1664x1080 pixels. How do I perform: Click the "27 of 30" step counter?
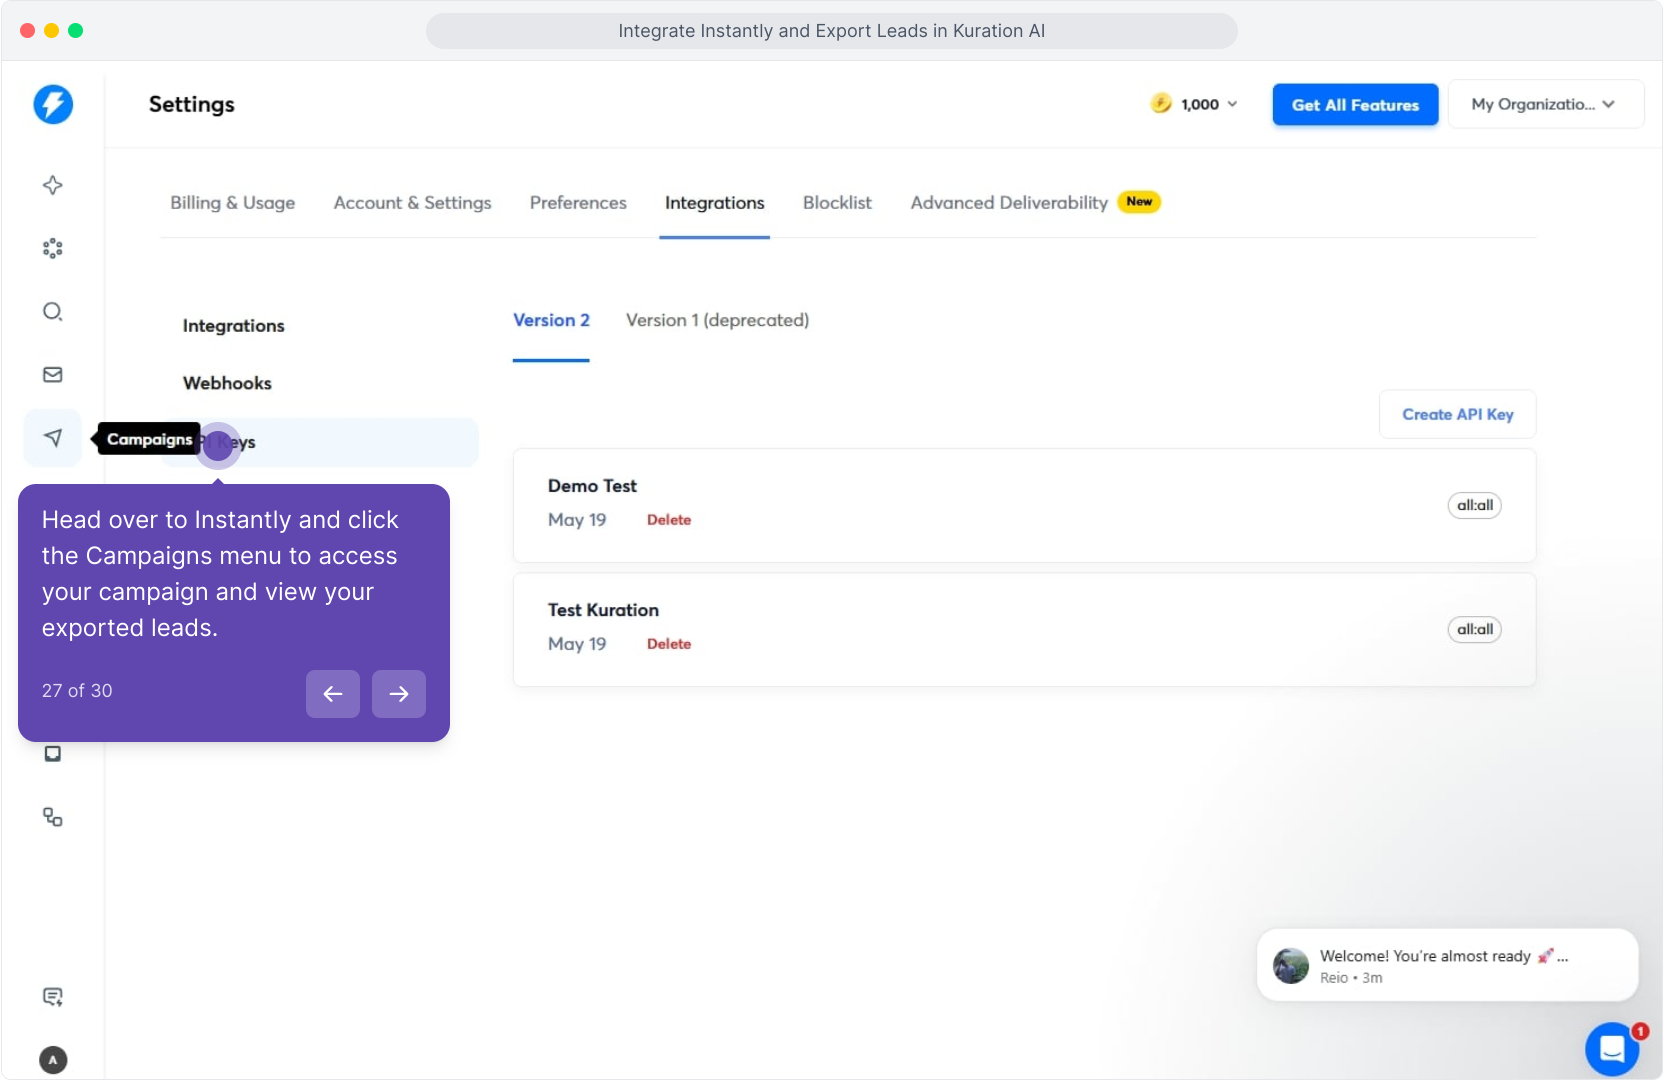click(77, 691)
